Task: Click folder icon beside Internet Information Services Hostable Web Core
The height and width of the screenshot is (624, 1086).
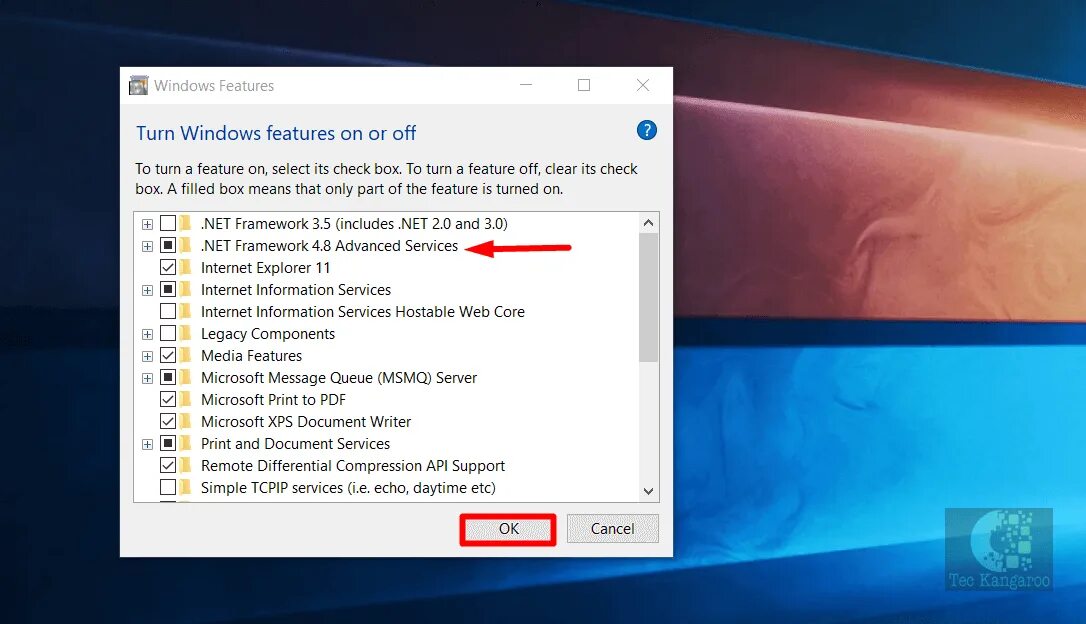Action: click(186, 311)
